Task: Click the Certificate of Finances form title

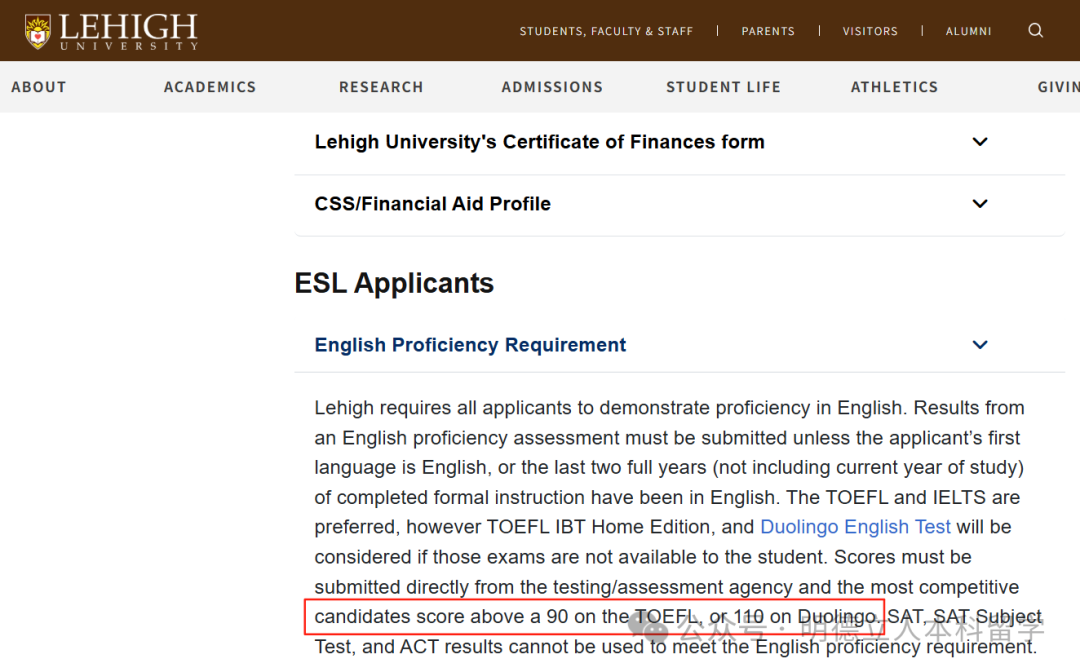Action: coord(539,142)
